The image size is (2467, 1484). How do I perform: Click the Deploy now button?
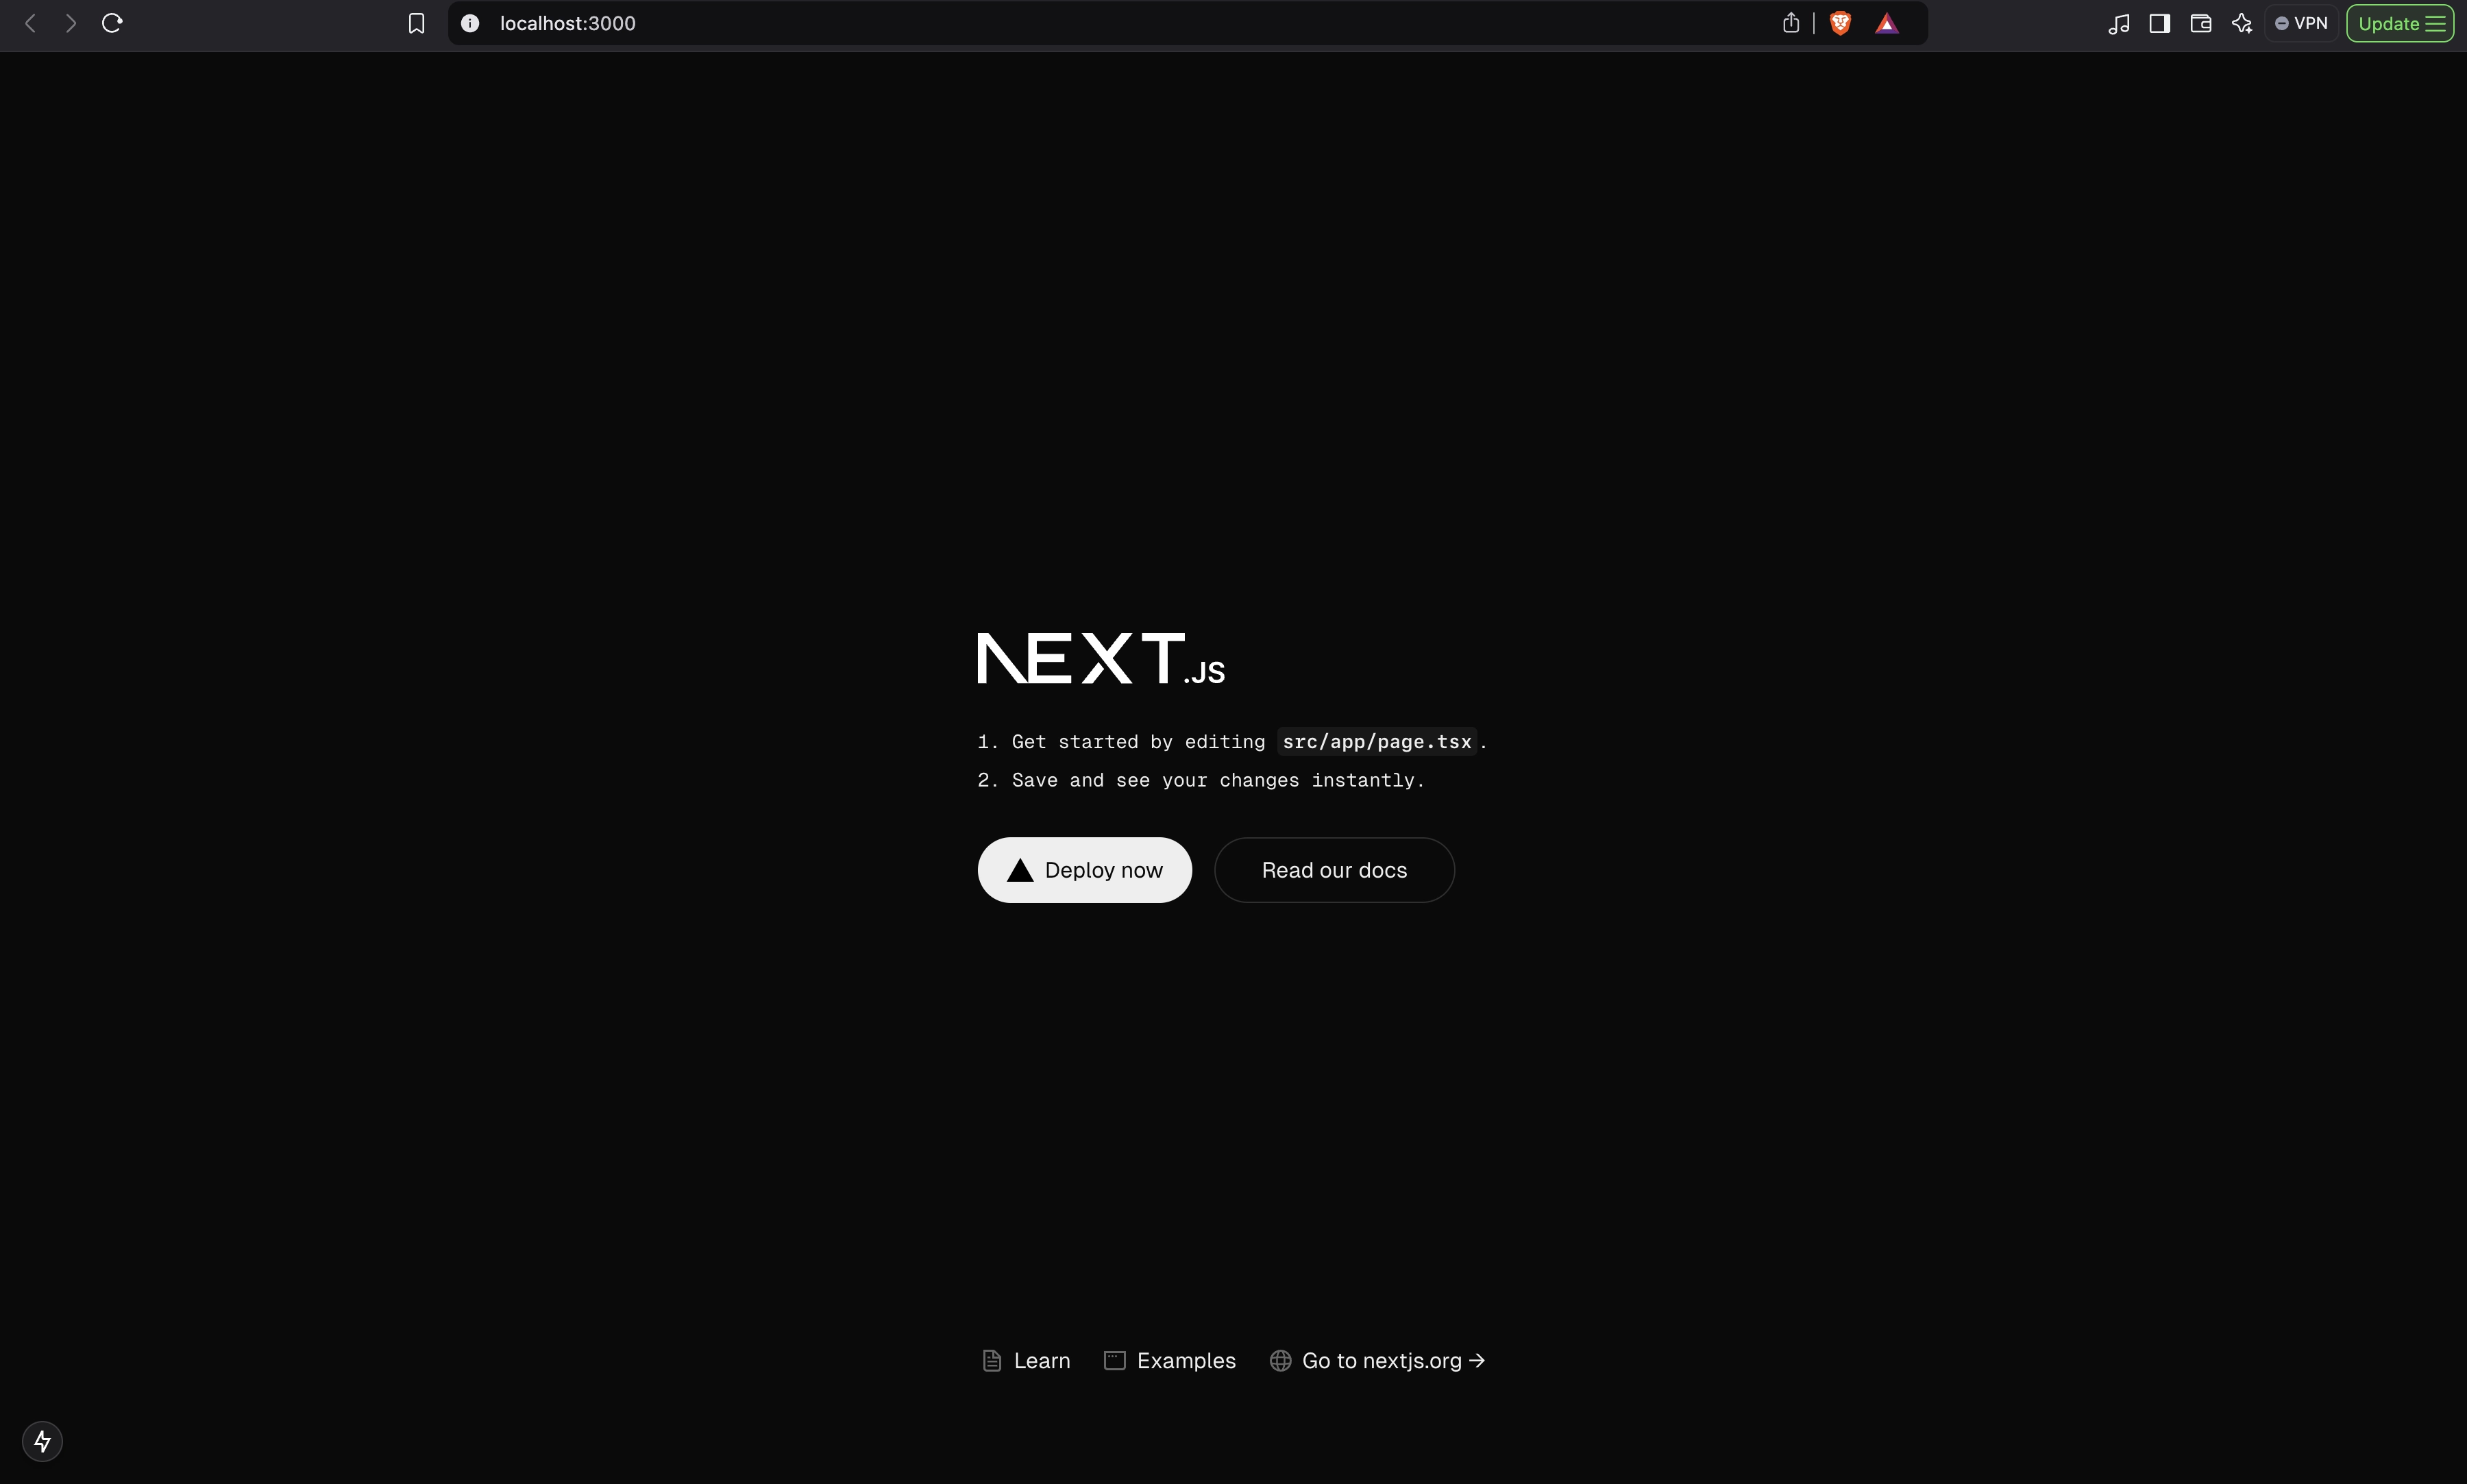pos(1083,869)
